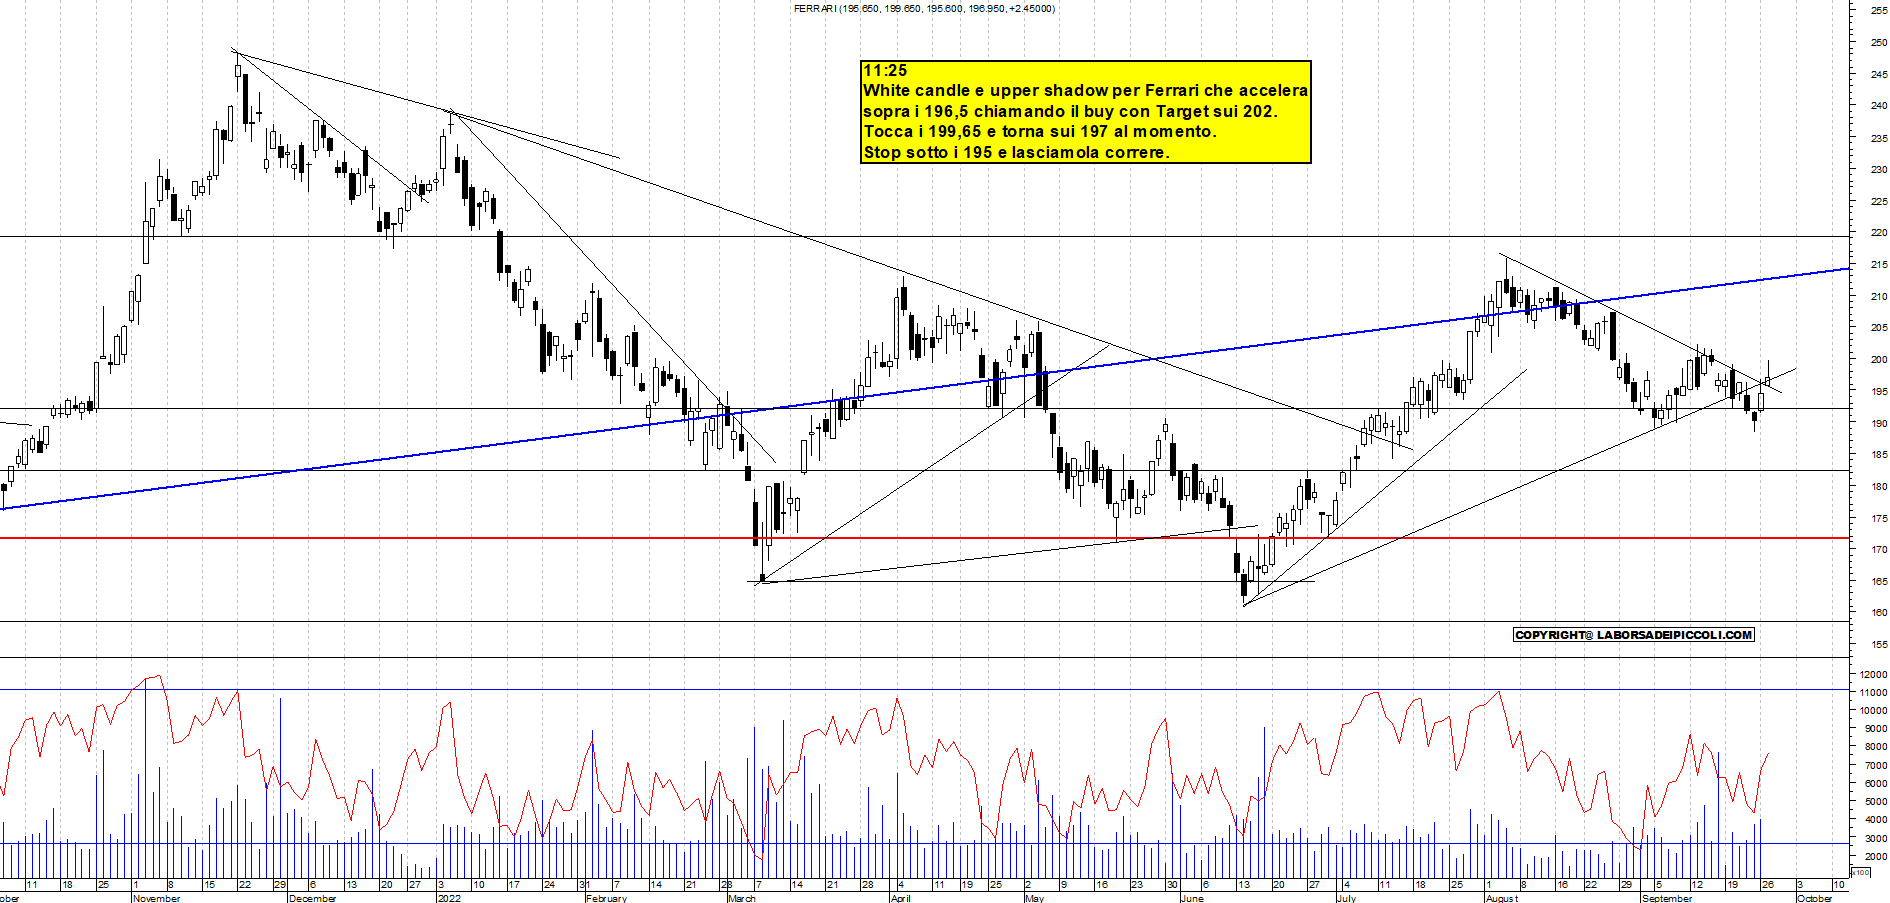Click the 230 price level on the right axis

point(1878,169)
